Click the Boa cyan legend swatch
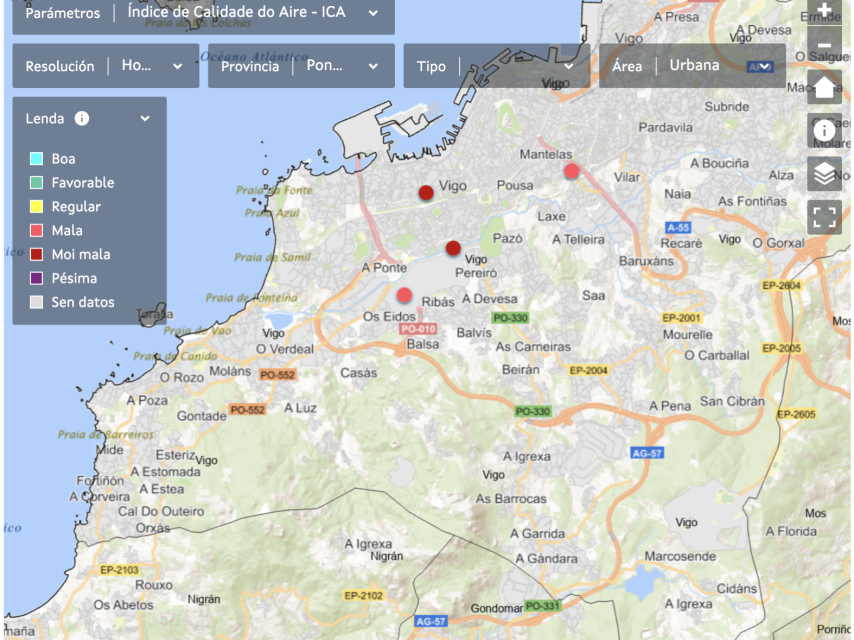The width and height of the screenshot is (854, 640). [36, 159]
